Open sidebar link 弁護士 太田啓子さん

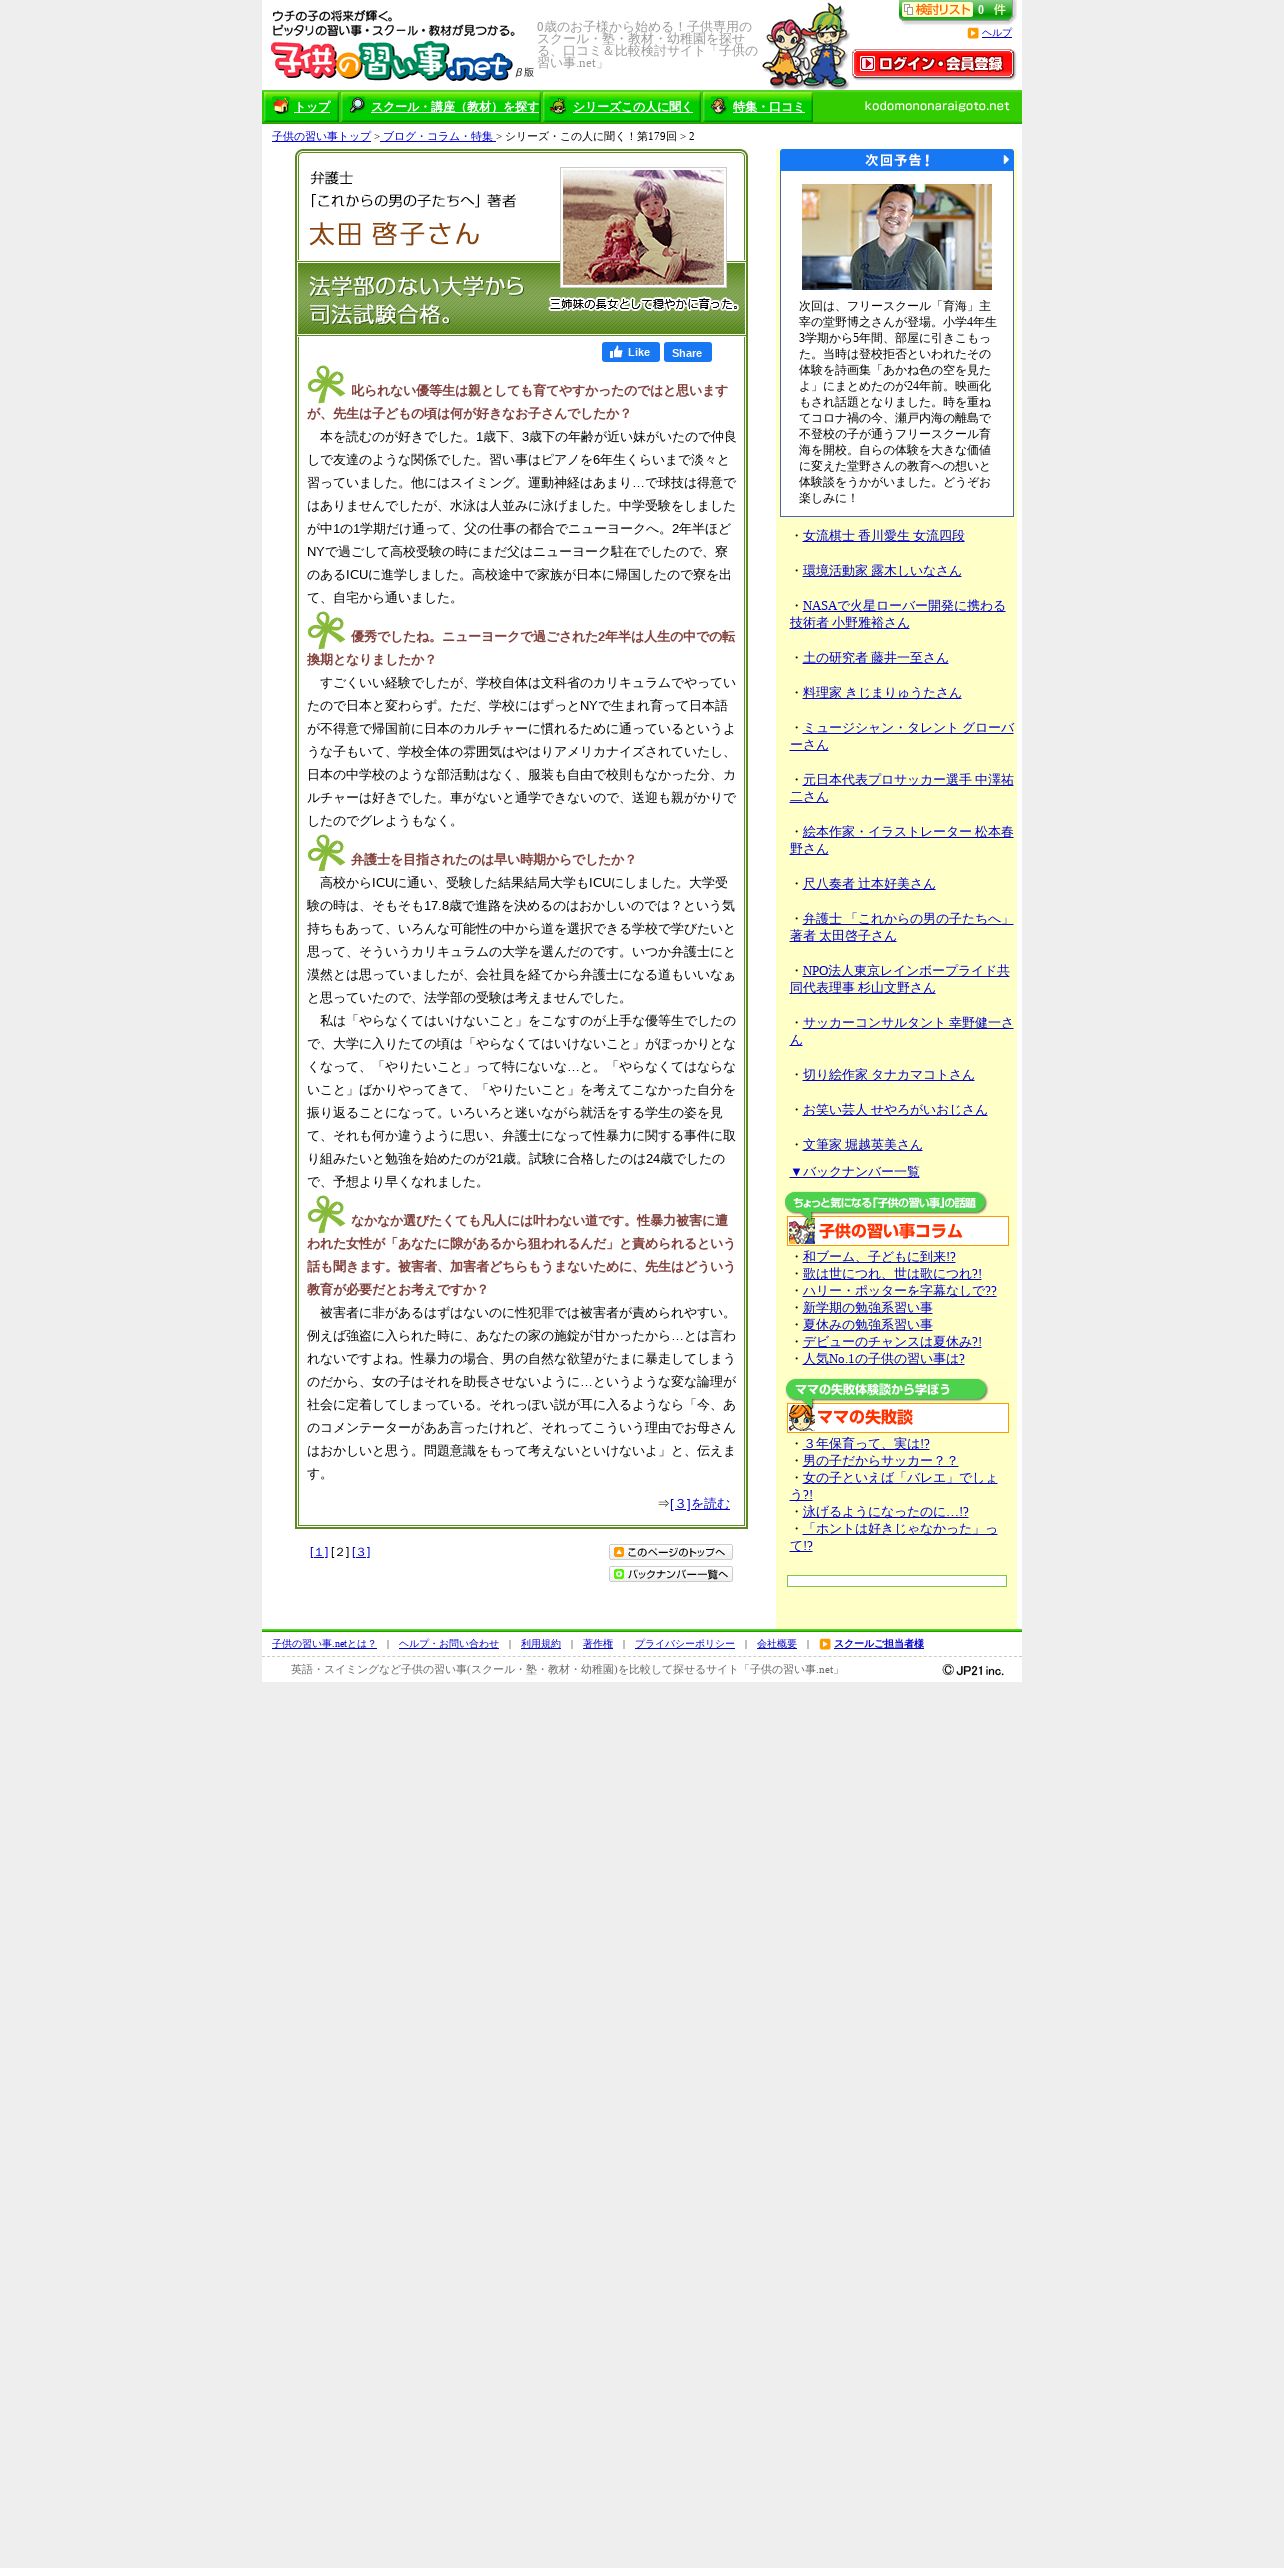coord(901,927)
